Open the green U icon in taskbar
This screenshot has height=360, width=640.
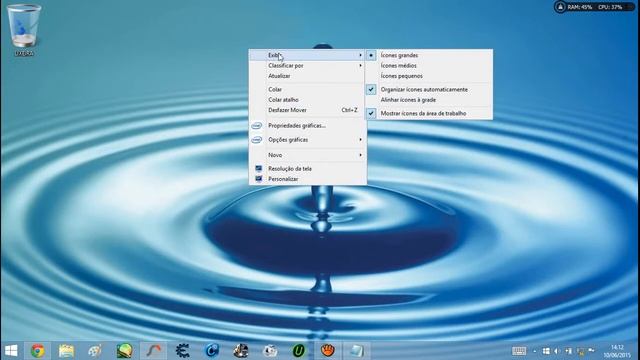pos(299,351)
